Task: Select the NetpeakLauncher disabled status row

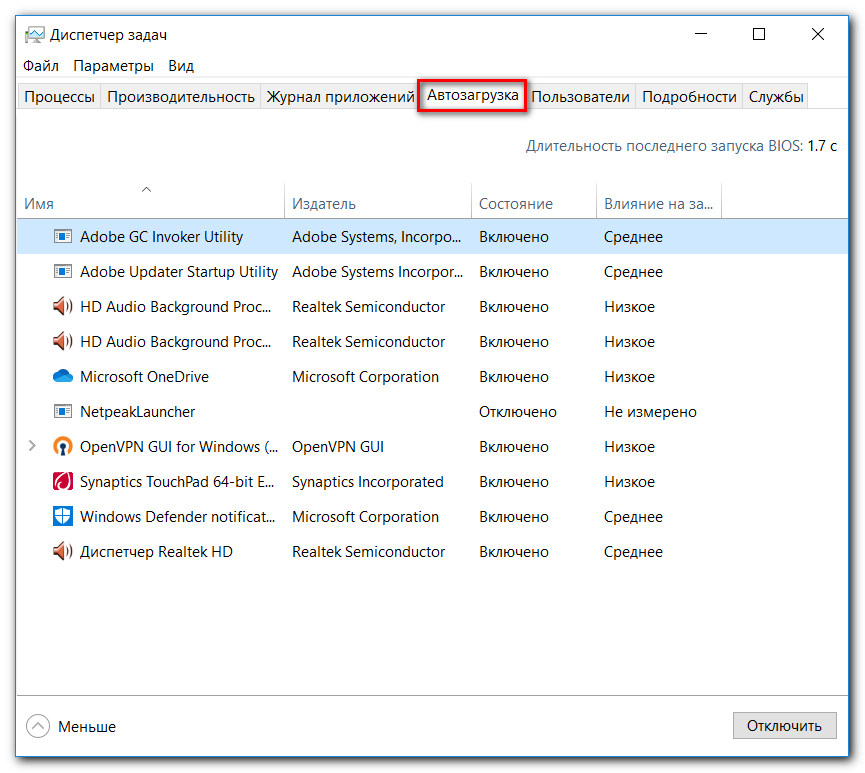Action: click(x=518, y=412)
